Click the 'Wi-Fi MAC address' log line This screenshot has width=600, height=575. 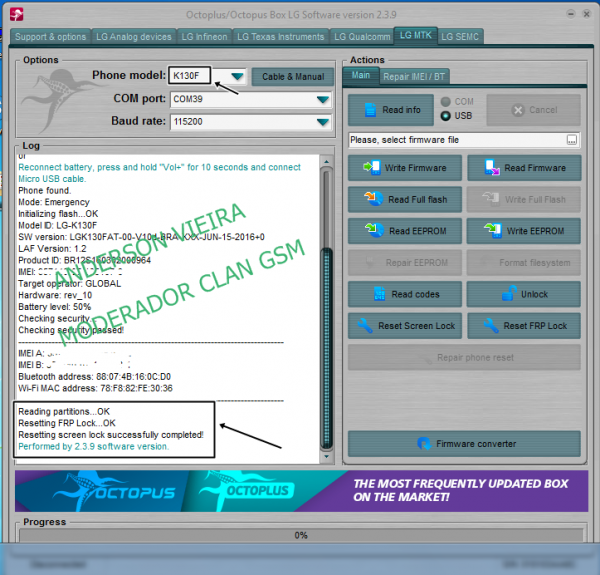coord(95,388)
